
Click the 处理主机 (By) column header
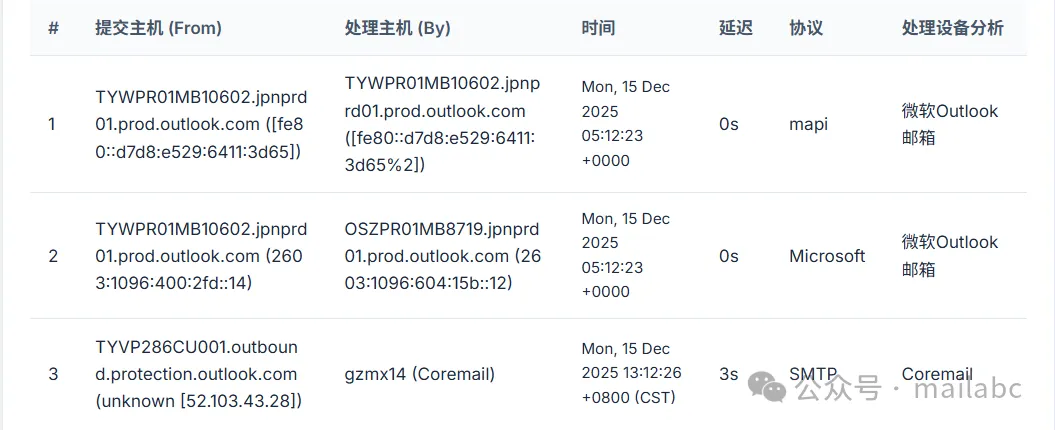pos(397,28)
